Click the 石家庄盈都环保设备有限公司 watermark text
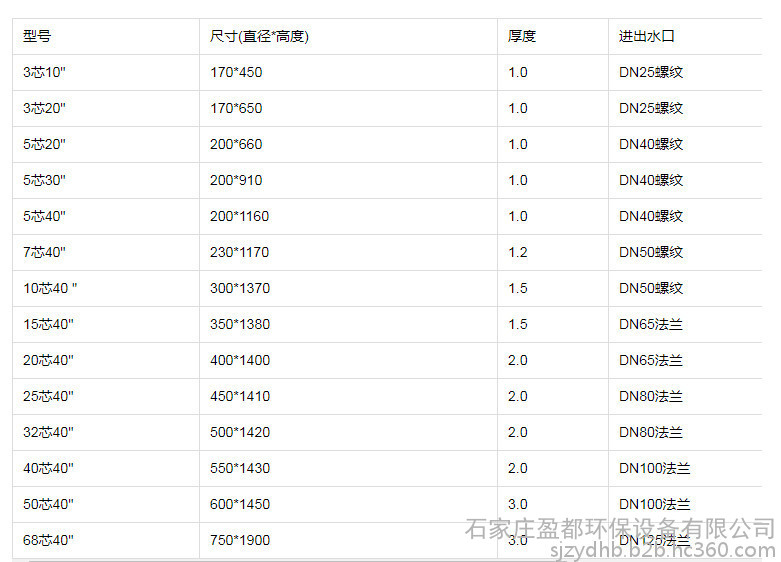 point(620,527)
